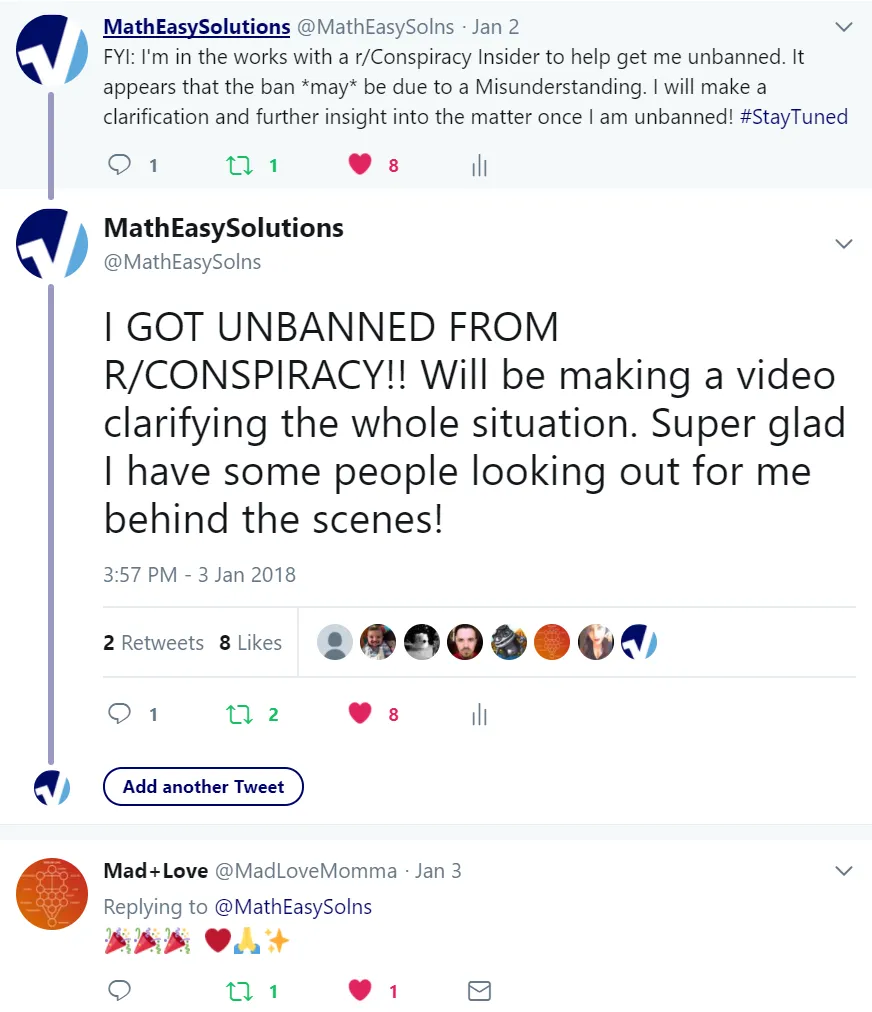
Task: Reply to Mad+Love's emoji tweet
Action: tap(119, 990)
